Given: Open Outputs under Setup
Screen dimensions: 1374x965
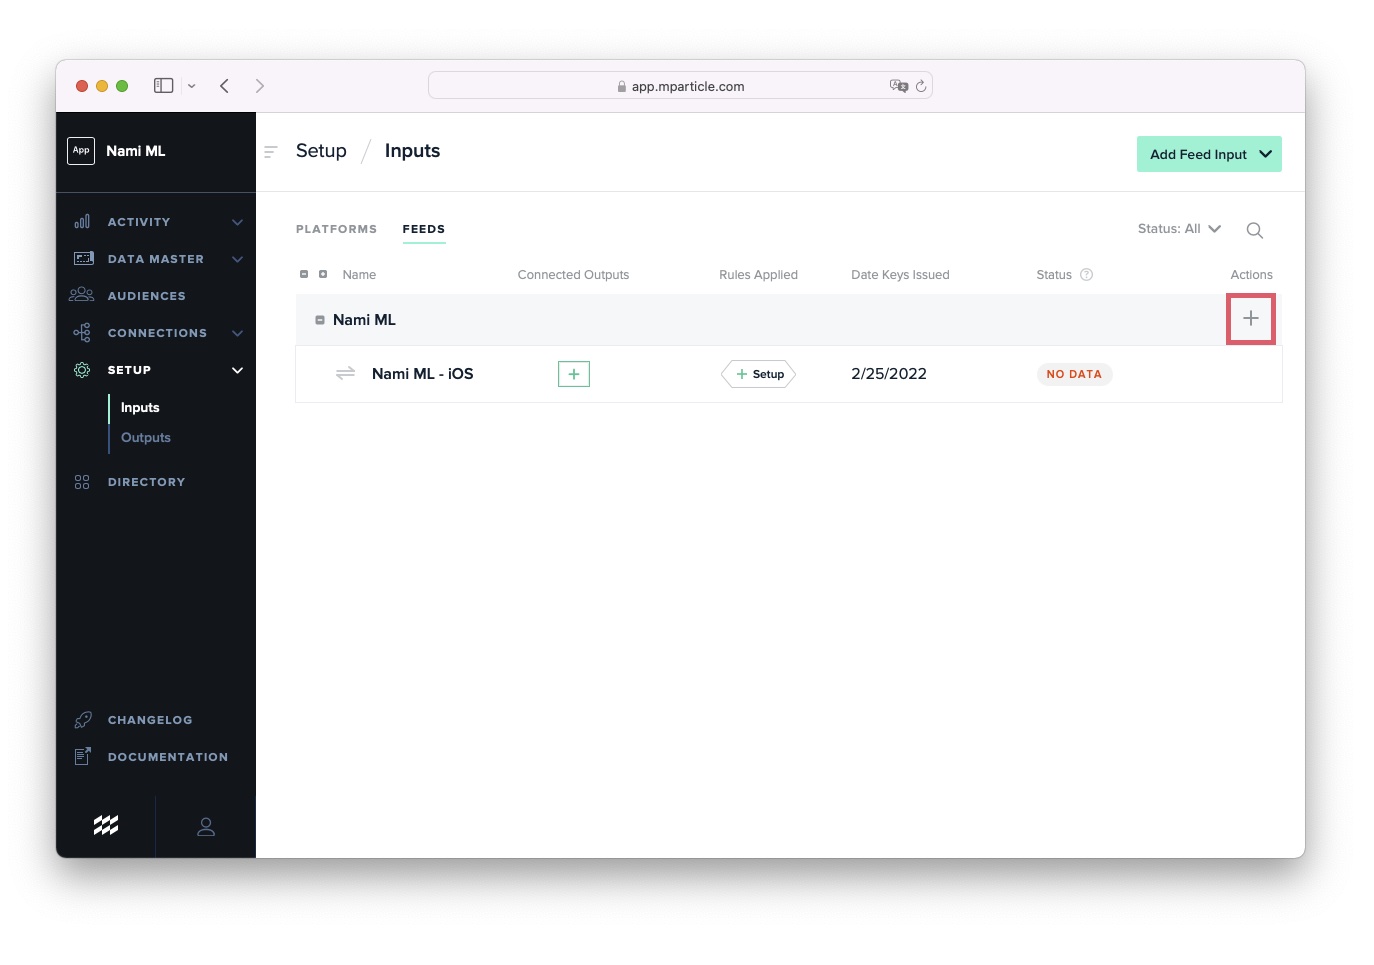Looking at the screenshot, I should pyautogui.click(x=146, y=438).
